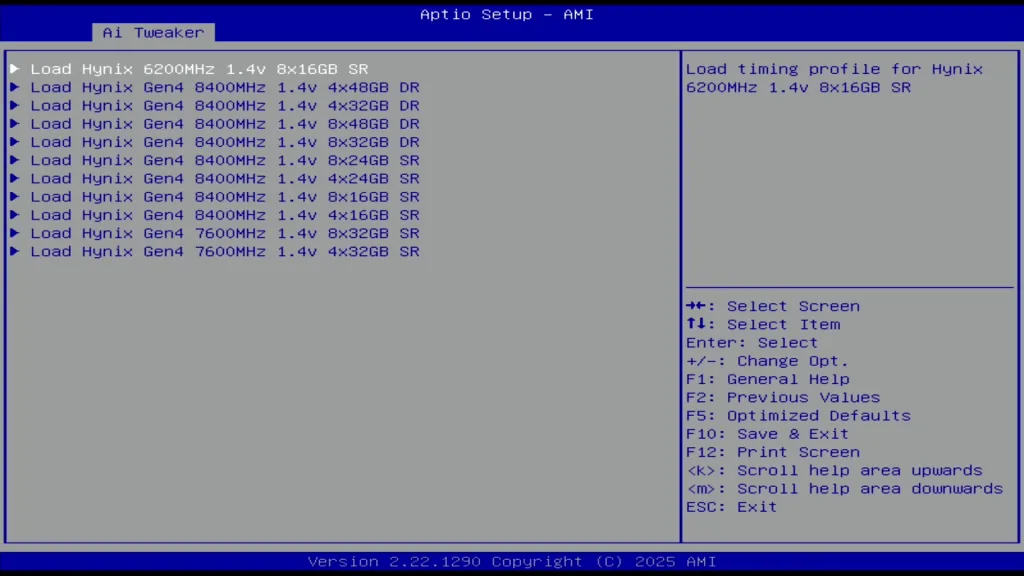The image size is (1024, 576).
Task: Click the Version 2.22.1290 footer text
Action: (511, 562)
